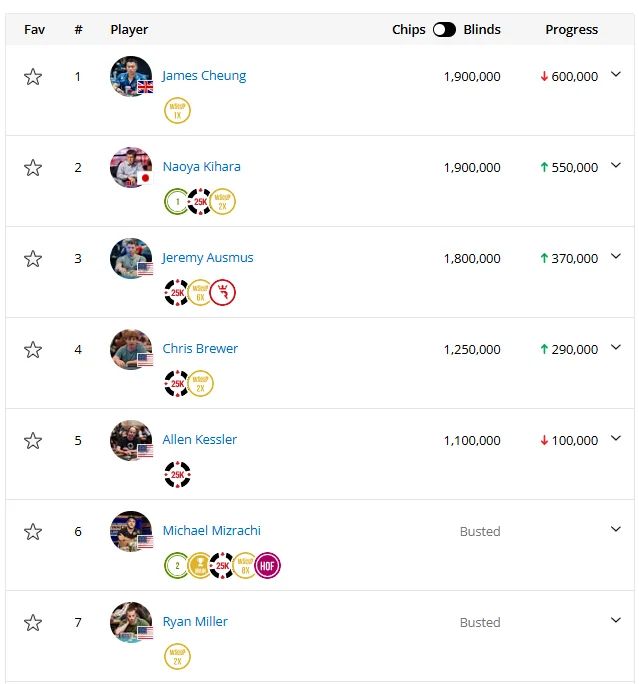This screenshot has width=639, height=684.
Task: Click the Progress column header
Action: coord(571,30)
